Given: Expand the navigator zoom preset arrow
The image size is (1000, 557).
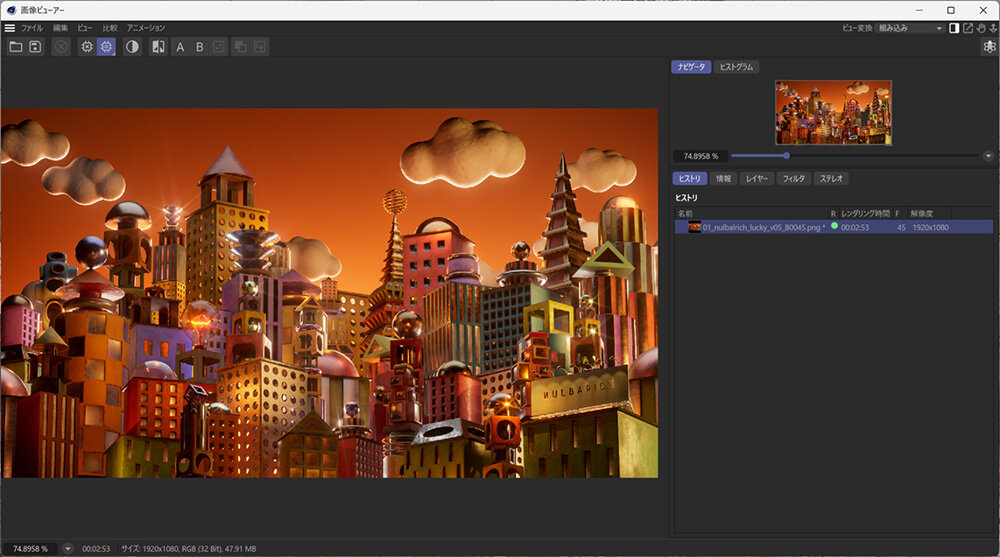Looking at the screenshot, I should click(988, 156).
